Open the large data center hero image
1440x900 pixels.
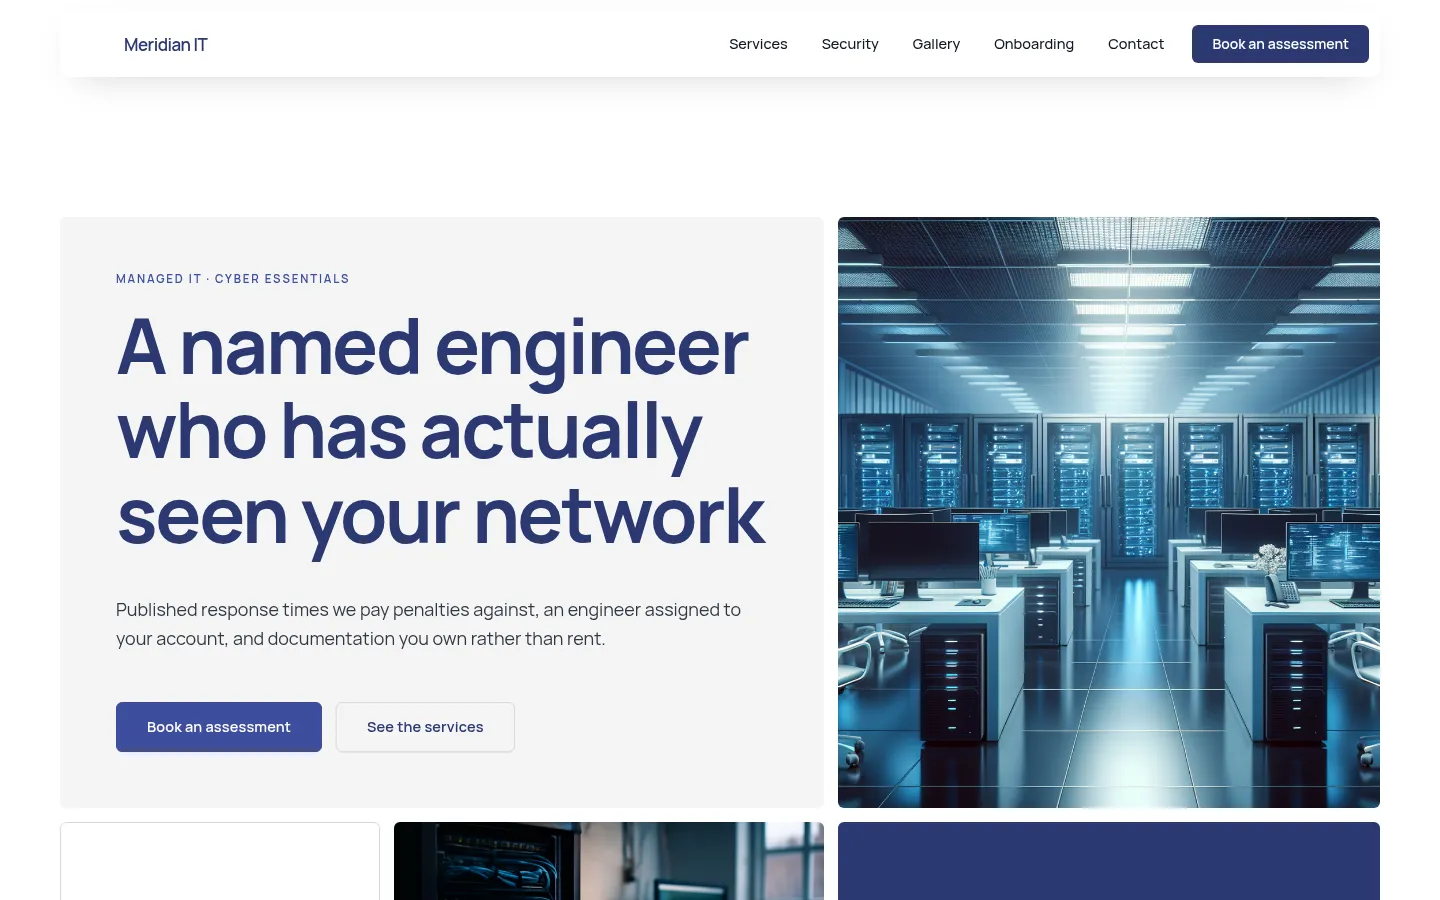(1109, 512)
